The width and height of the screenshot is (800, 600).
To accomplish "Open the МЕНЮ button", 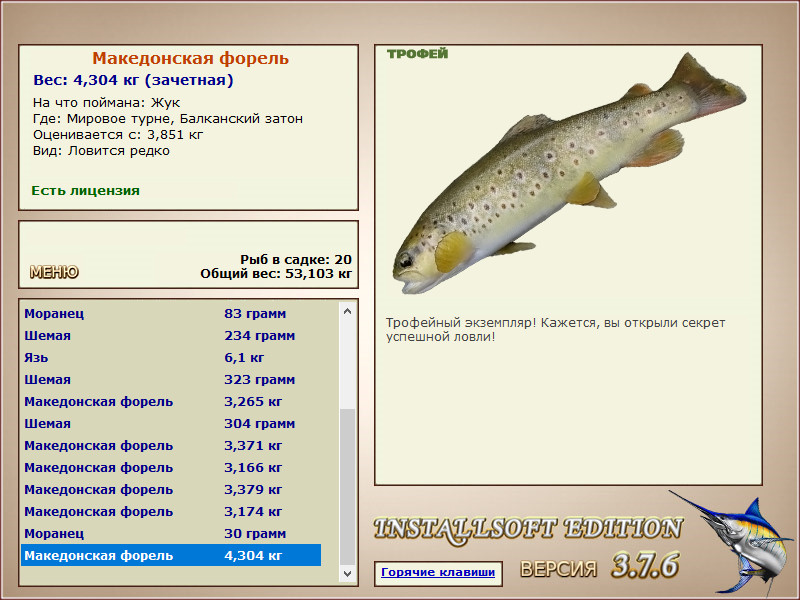I will coord(54,272).
